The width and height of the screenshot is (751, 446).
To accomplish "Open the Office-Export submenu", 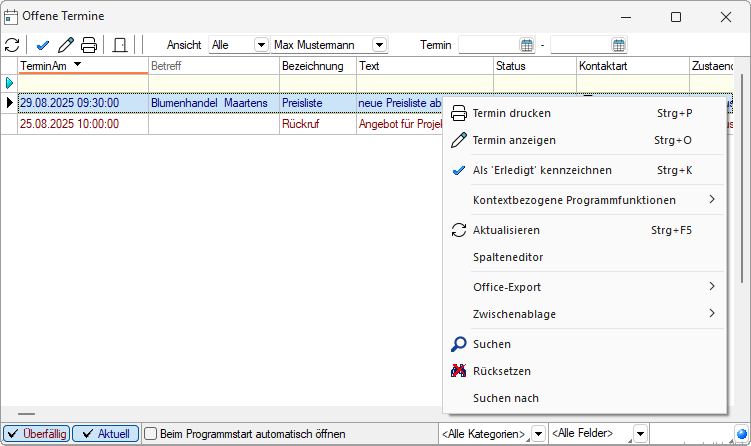I will pos(507,287).
